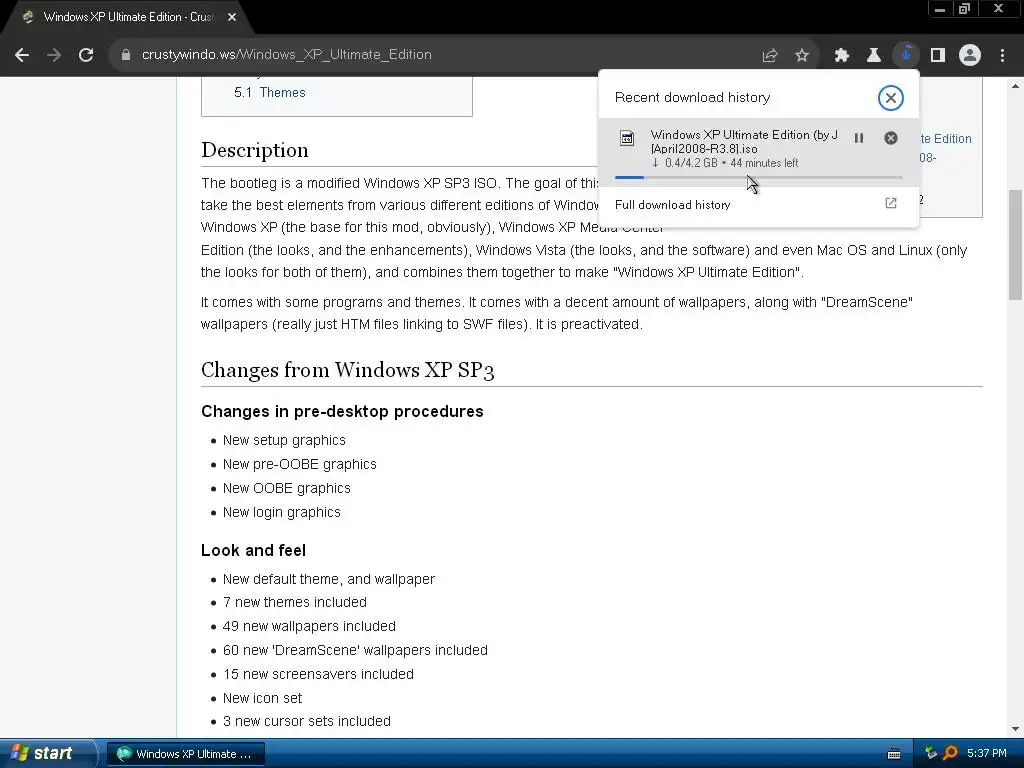This screenshot has width=1024, height=768.
Task: Pause the ISO download
Action: [x=859, y=138]
